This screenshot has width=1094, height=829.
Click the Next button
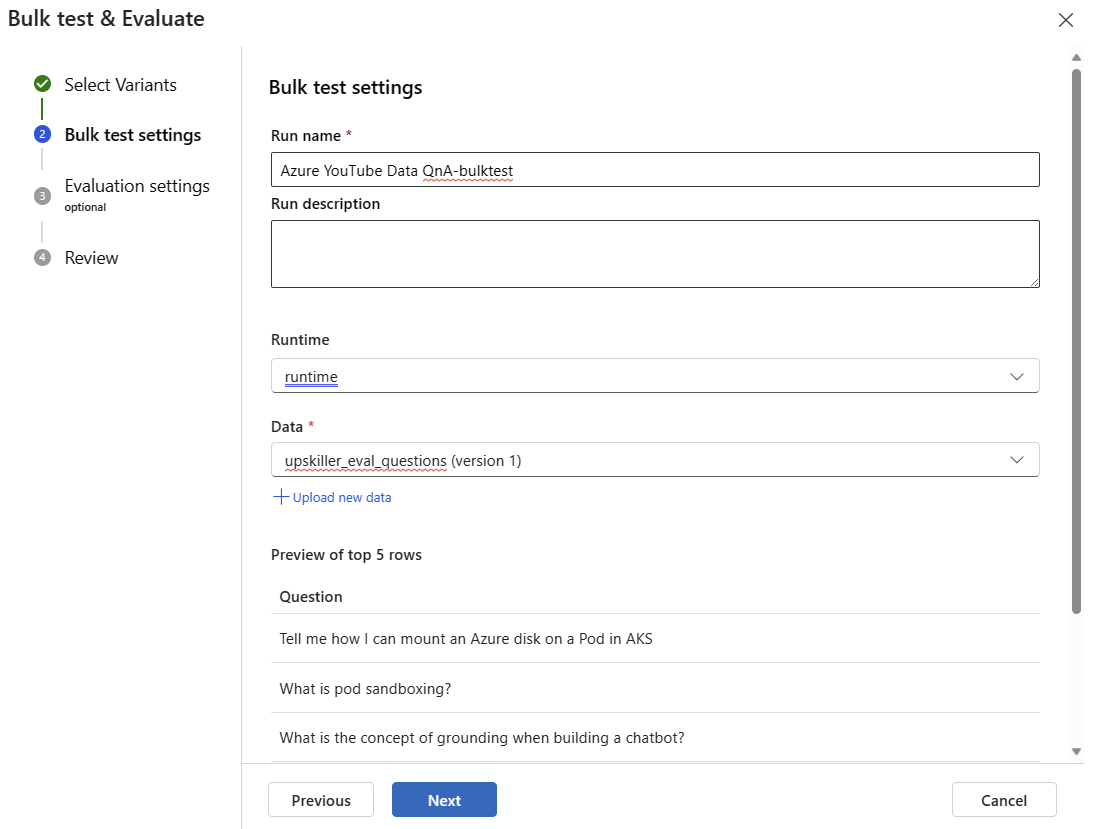(x=444, y=799)
